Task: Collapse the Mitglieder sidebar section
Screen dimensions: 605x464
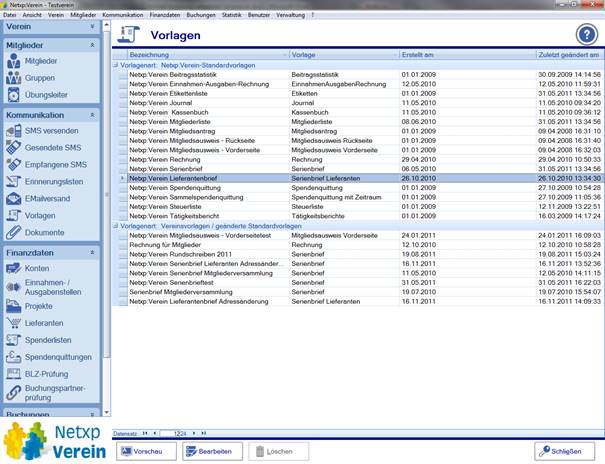Action: [x=92, y=45]
